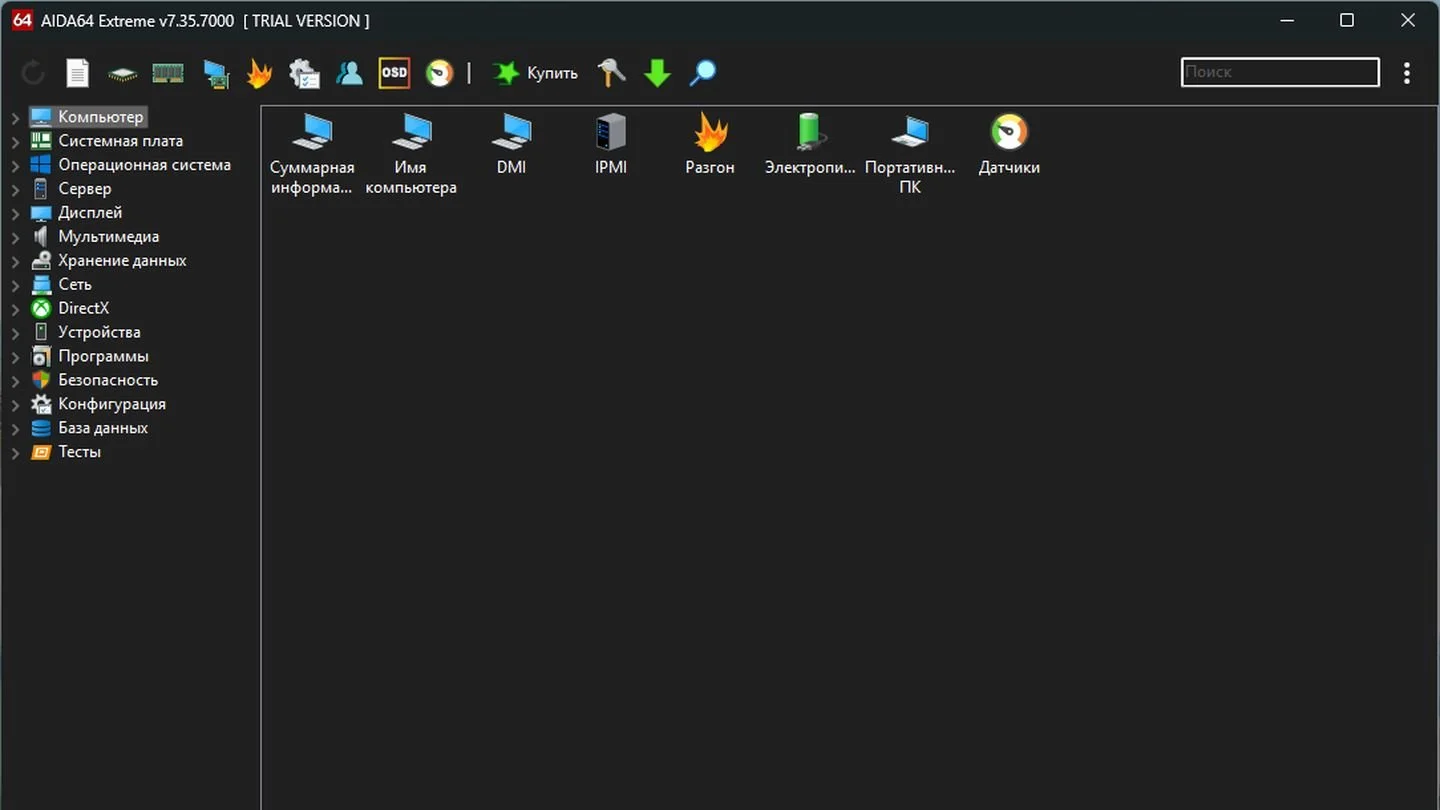The image size is (1440, 810).
Task: Click the sensor gauge toolbar icon
Action: [x=440, y=73]
